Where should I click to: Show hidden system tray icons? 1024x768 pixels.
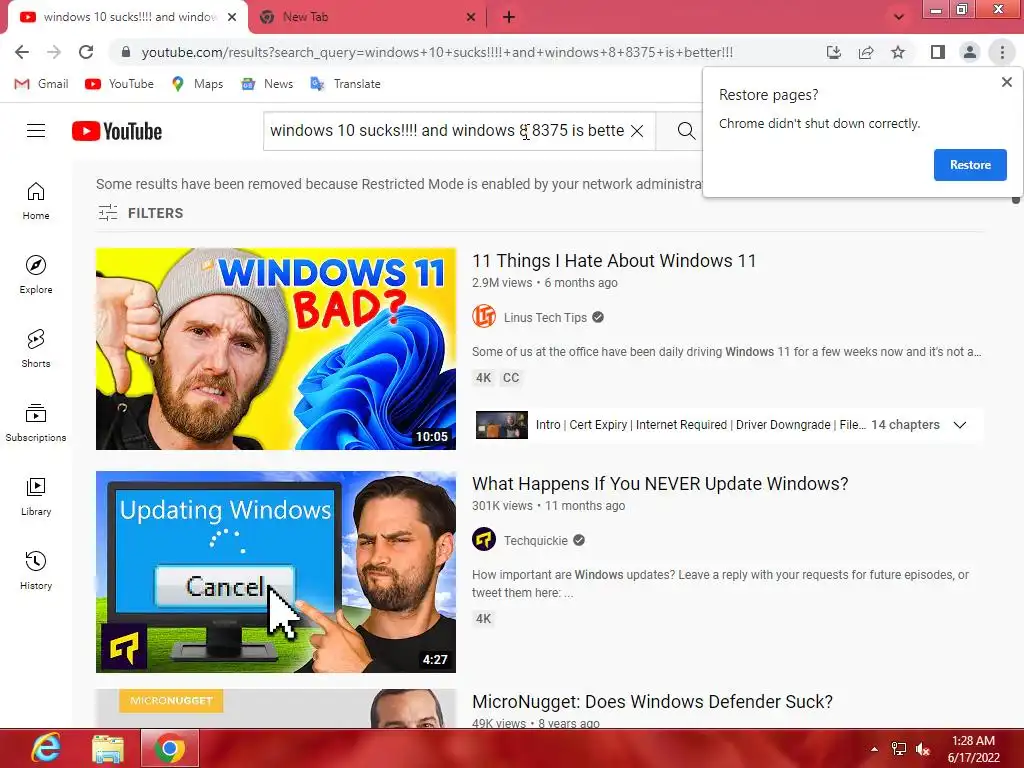(874, 749)
